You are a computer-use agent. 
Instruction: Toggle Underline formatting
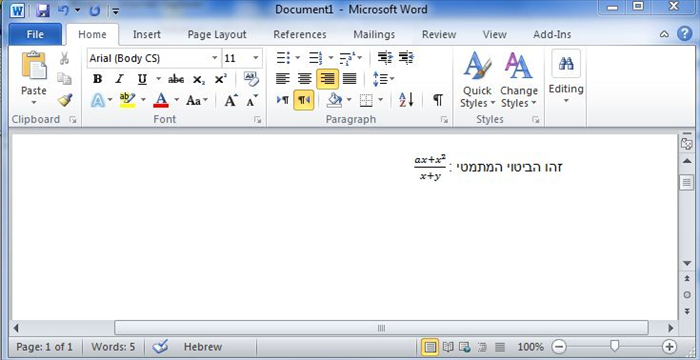click(142, 79)
